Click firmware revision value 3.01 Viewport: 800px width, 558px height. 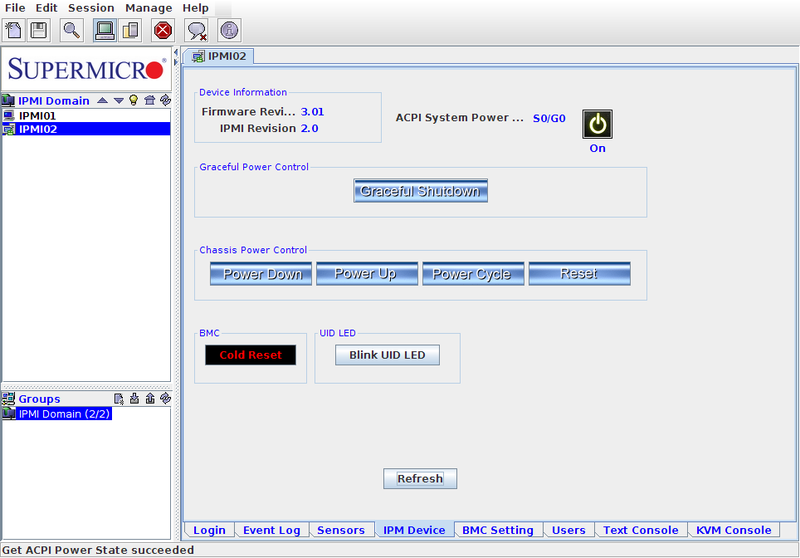pos(312,112)
